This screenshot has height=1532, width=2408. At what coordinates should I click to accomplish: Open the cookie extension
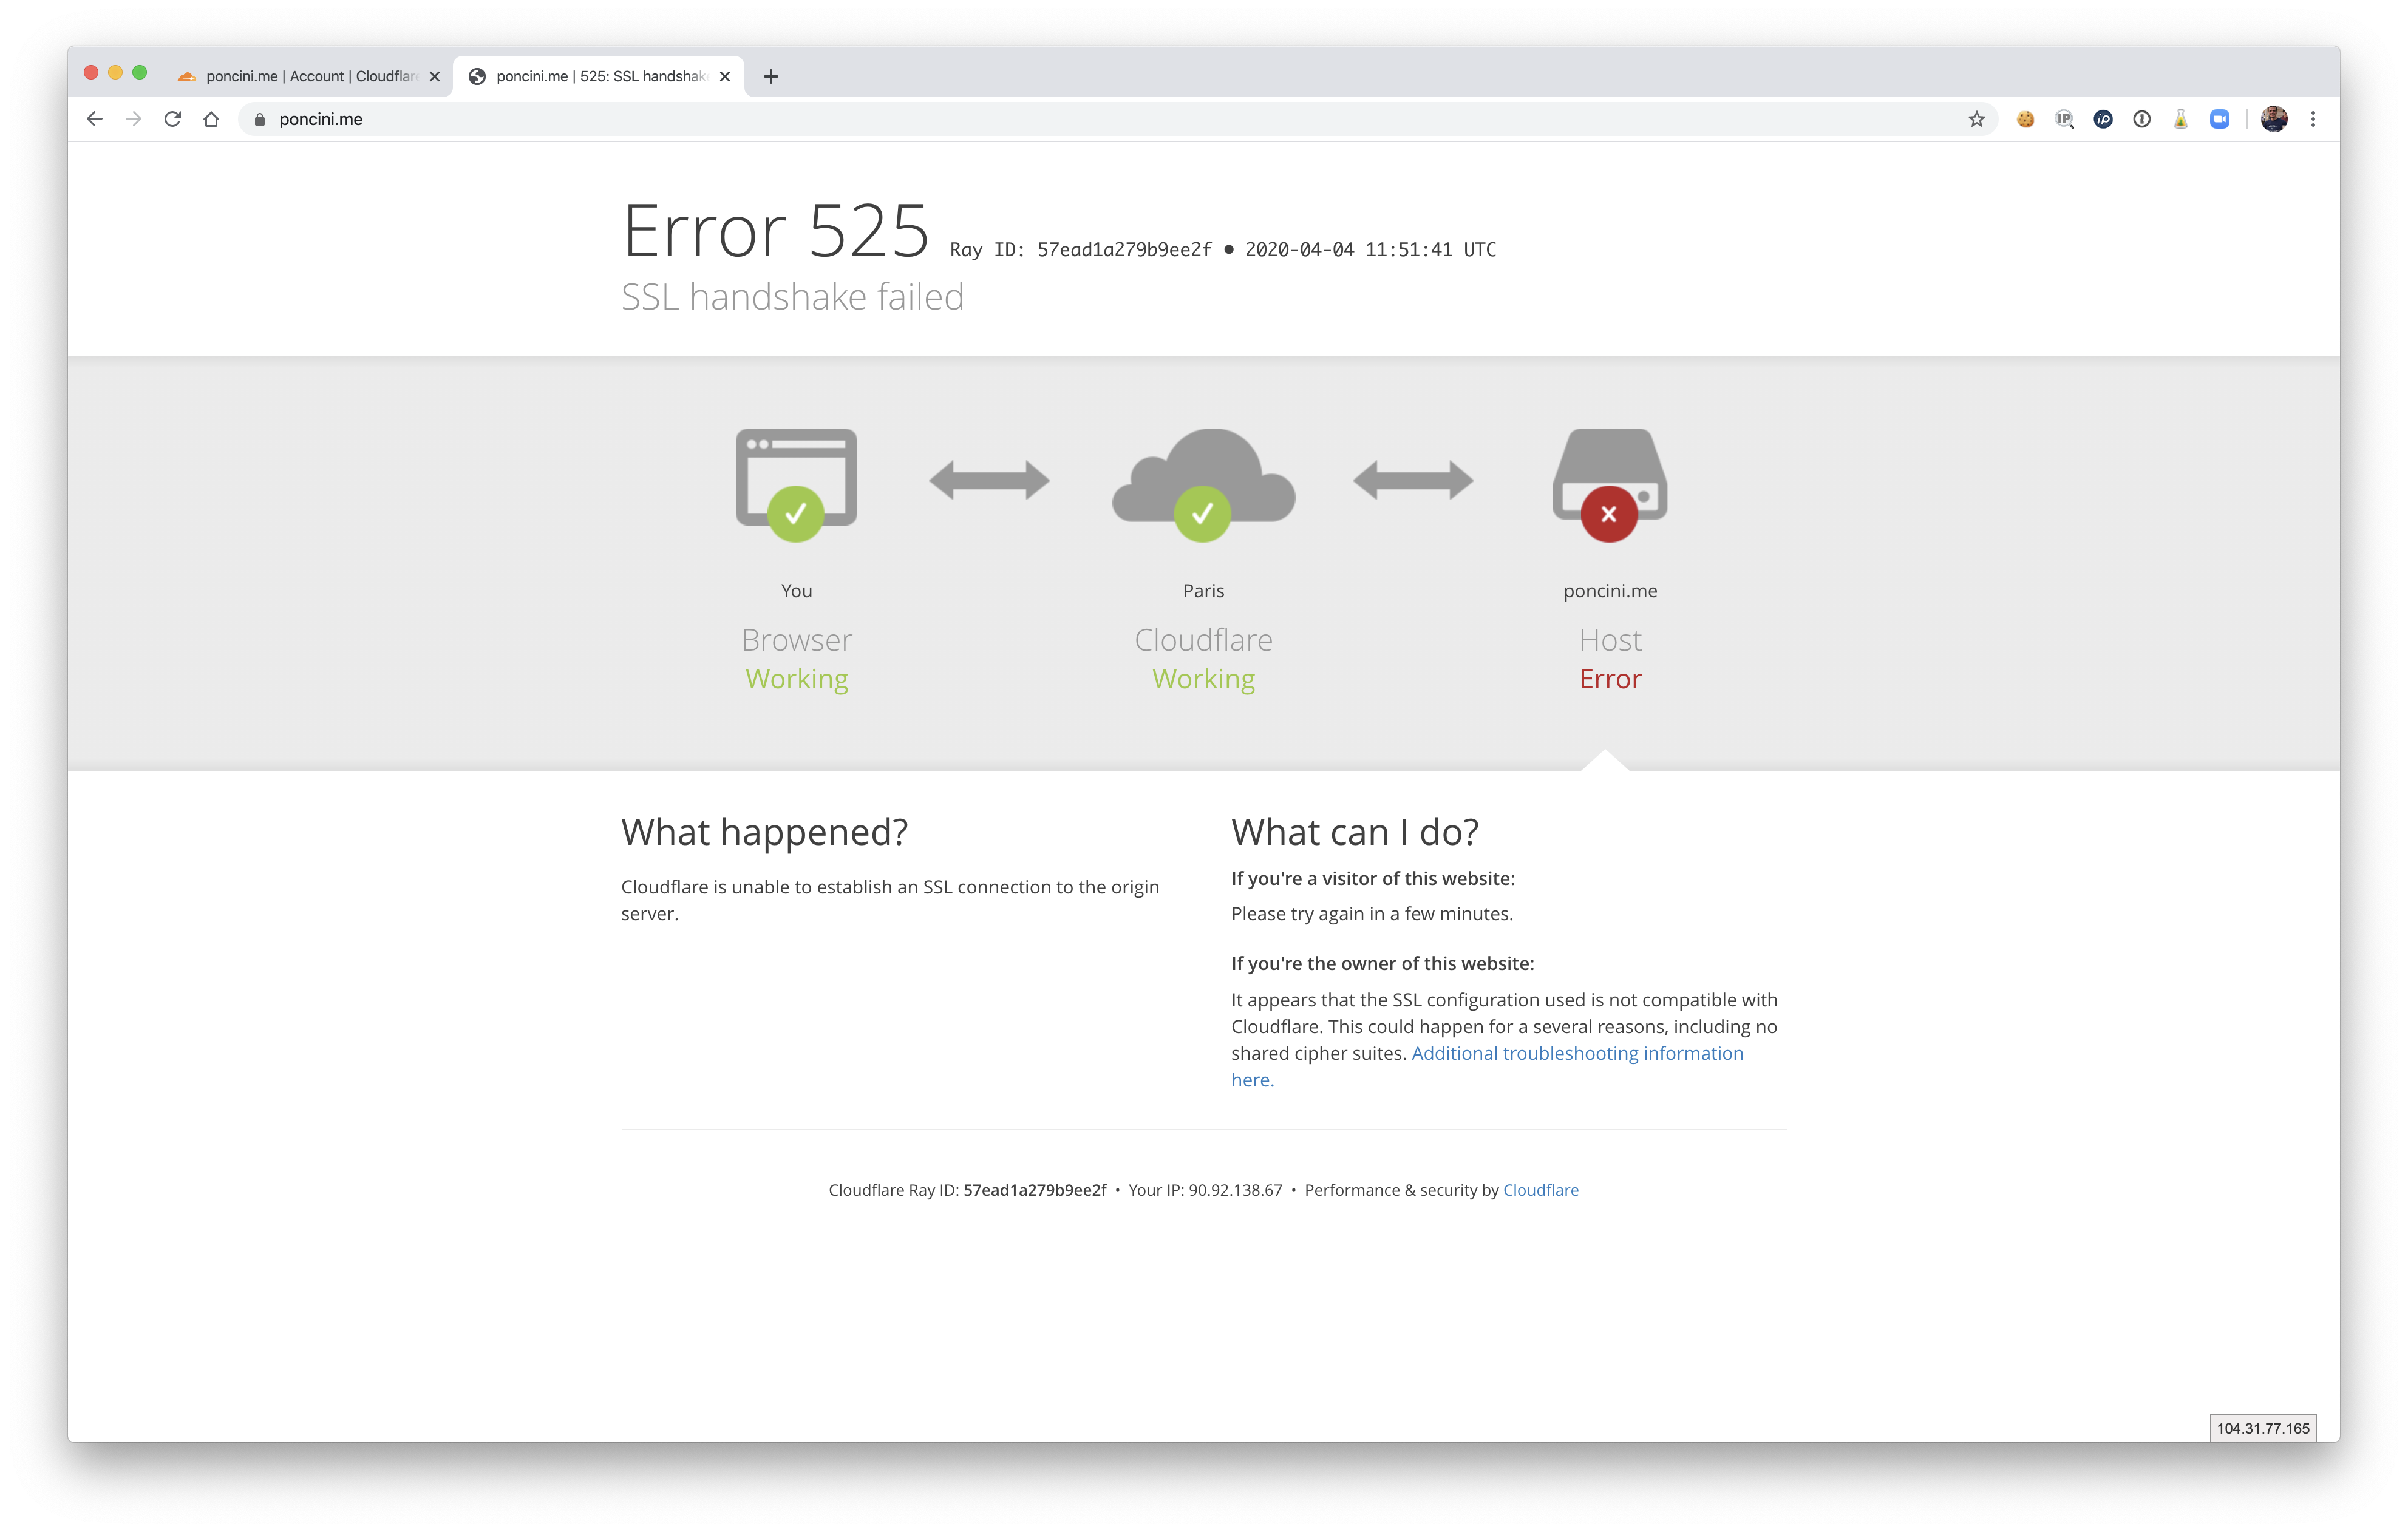pos(2025,119)
